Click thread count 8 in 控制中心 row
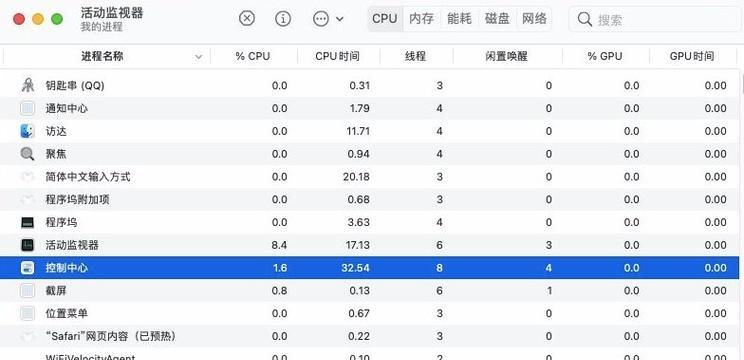This screenshot has width=744, height=360. 439,268
